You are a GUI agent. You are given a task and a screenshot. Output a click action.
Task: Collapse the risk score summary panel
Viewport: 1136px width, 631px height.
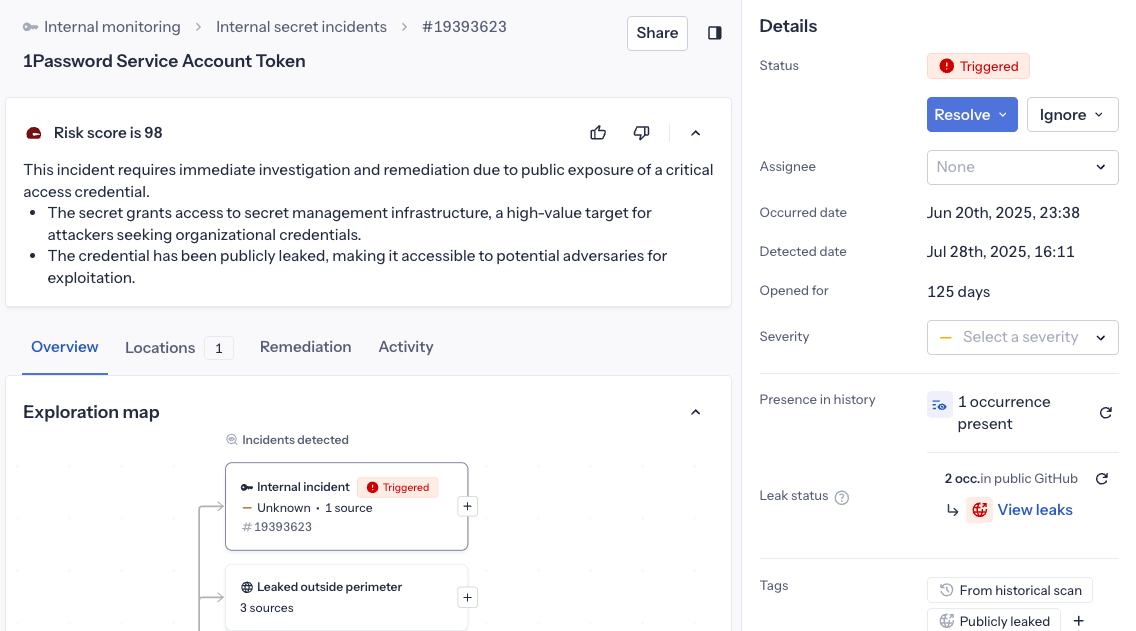tap(695, 133)
